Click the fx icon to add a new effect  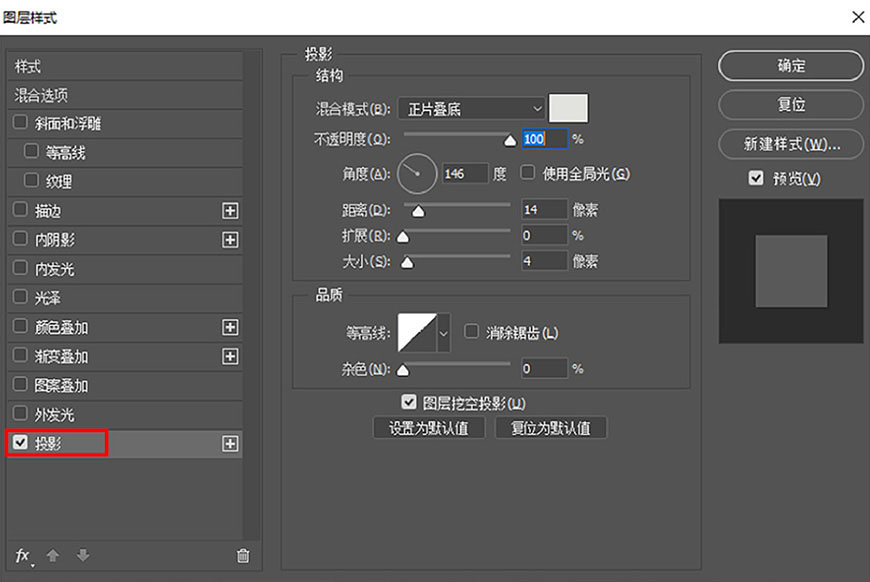click(x=21, y=556)
